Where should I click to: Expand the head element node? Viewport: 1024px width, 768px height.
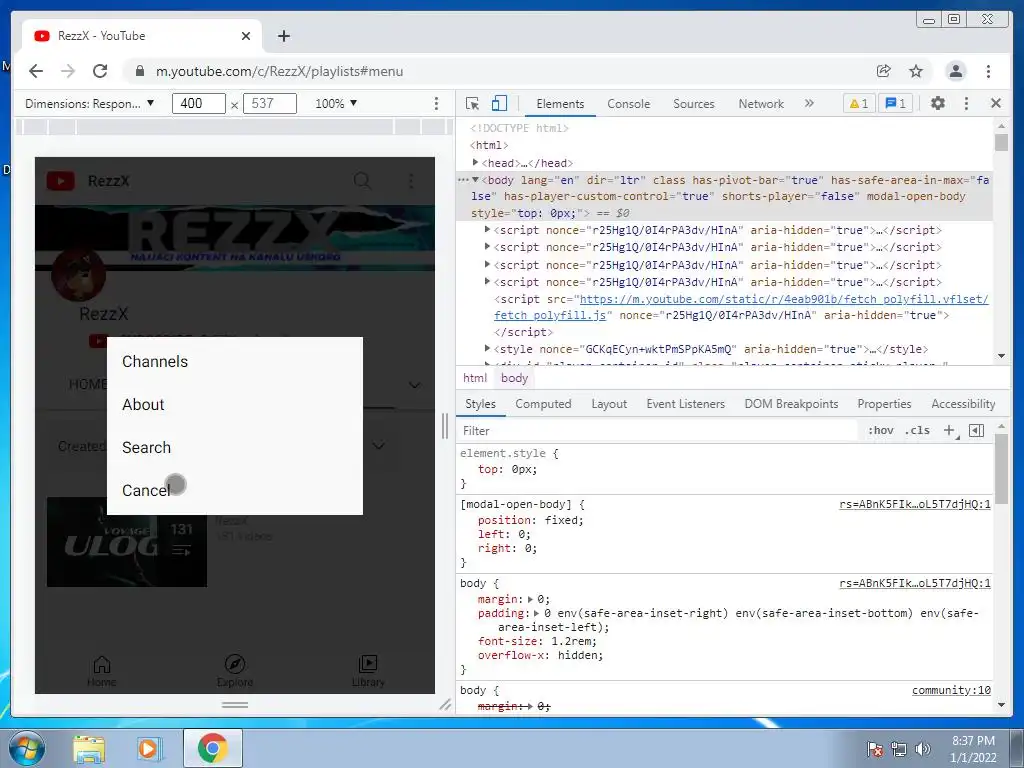pyautogui.click(x=475, y=162)
